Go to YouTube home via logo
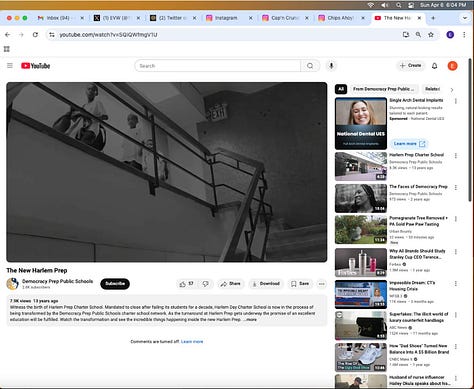474x389 pixels. (x=36, y=66)
